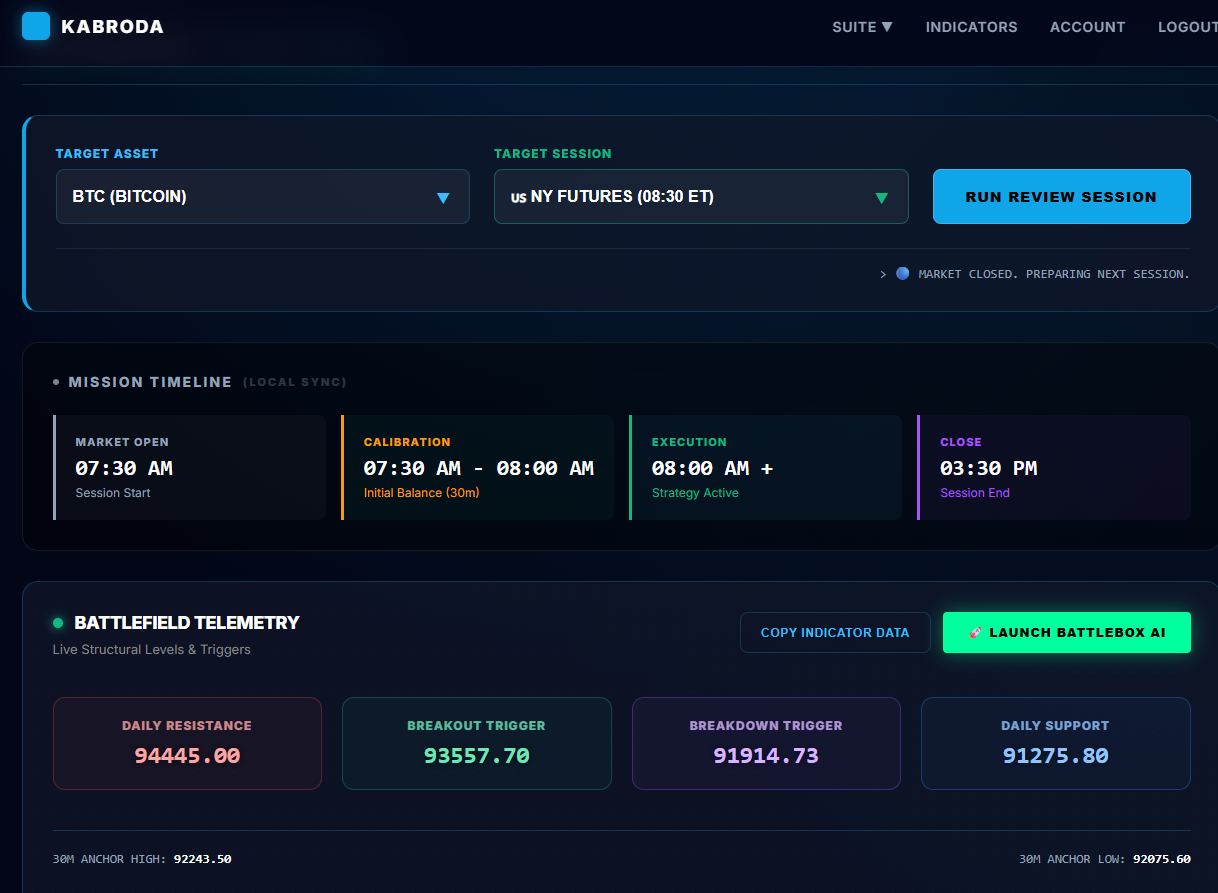Viewport: 1218px width, 893px height.
Task: Click the blue orb icon in market status message
Action: [902, 273]
